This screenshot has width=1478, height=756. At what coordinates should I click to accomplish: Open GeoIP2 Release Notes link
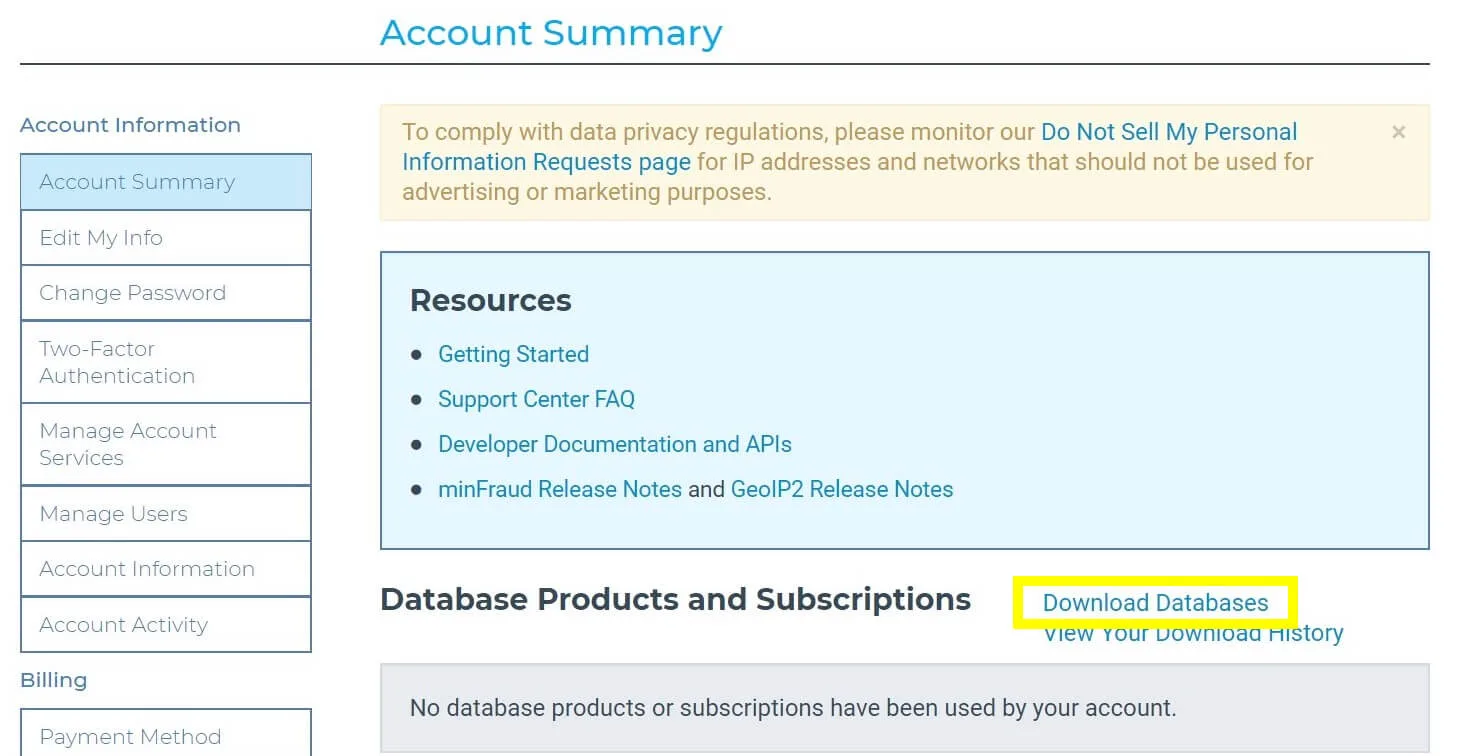(842, 489)
